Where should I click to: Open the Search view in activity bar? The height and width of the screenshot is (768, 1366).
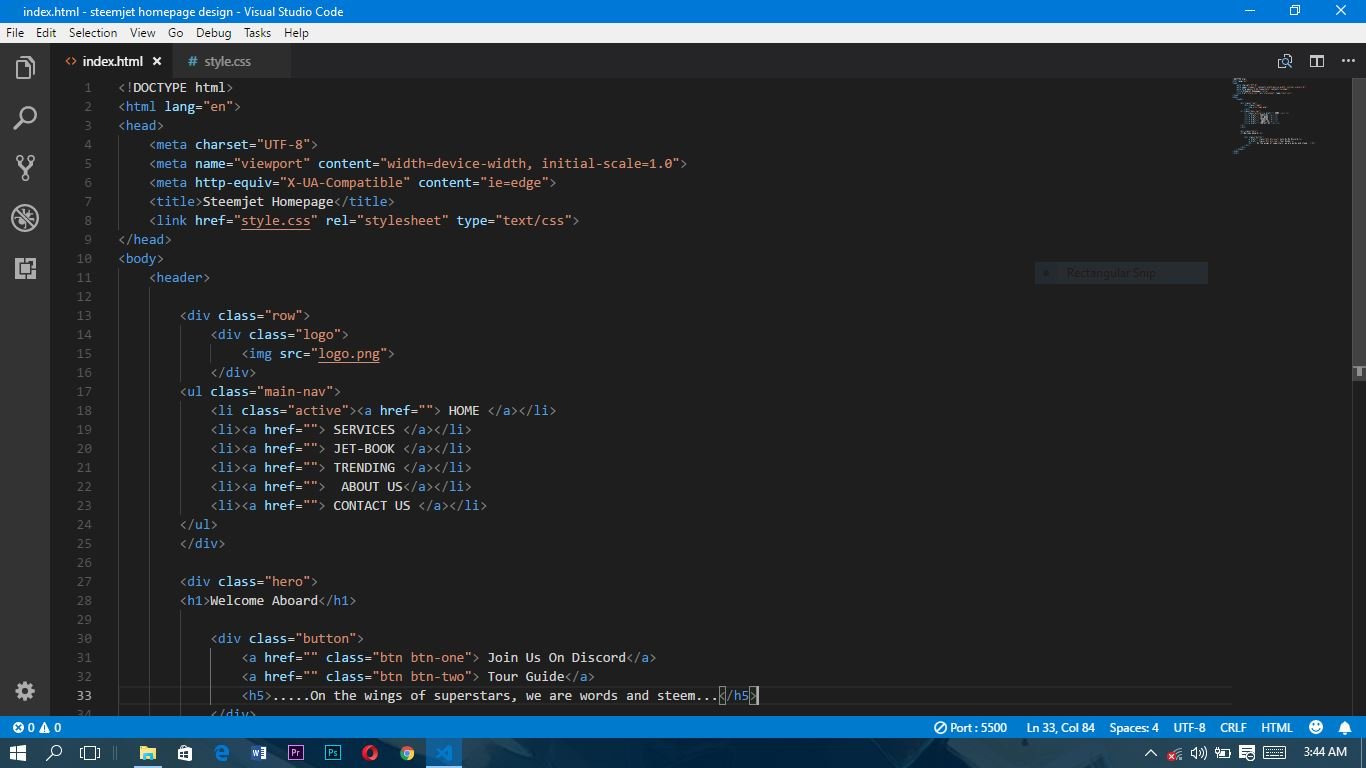[25, 118]
